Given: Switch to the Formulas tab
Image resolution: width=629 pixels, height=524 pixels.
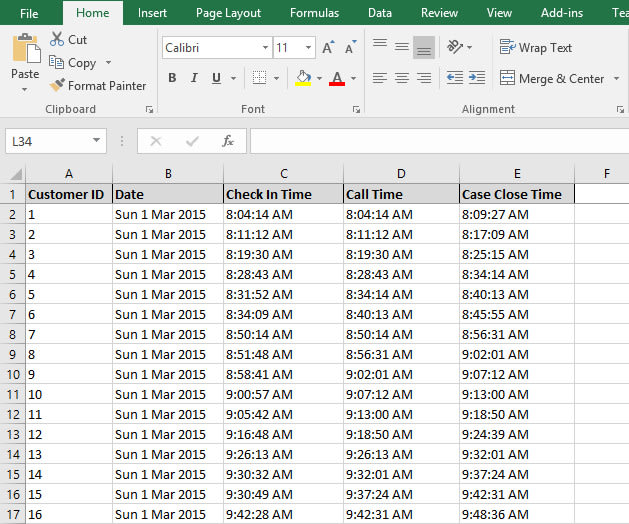Looking at the screenshot, I should [314, 13].
